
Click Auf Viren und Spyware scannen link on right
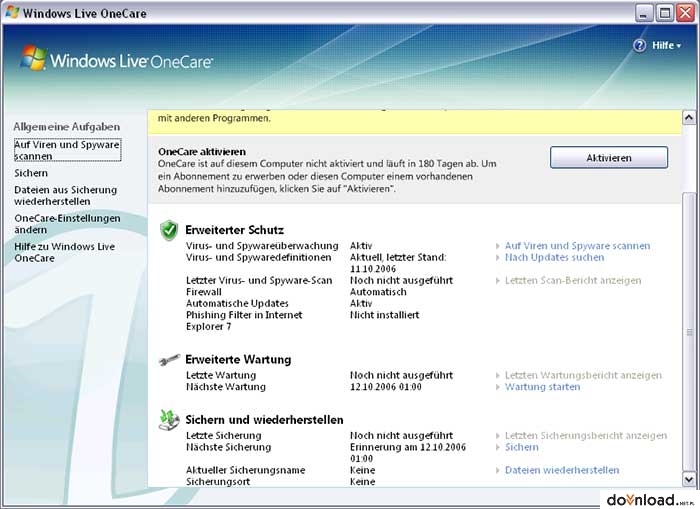click(x=577, y=246)
